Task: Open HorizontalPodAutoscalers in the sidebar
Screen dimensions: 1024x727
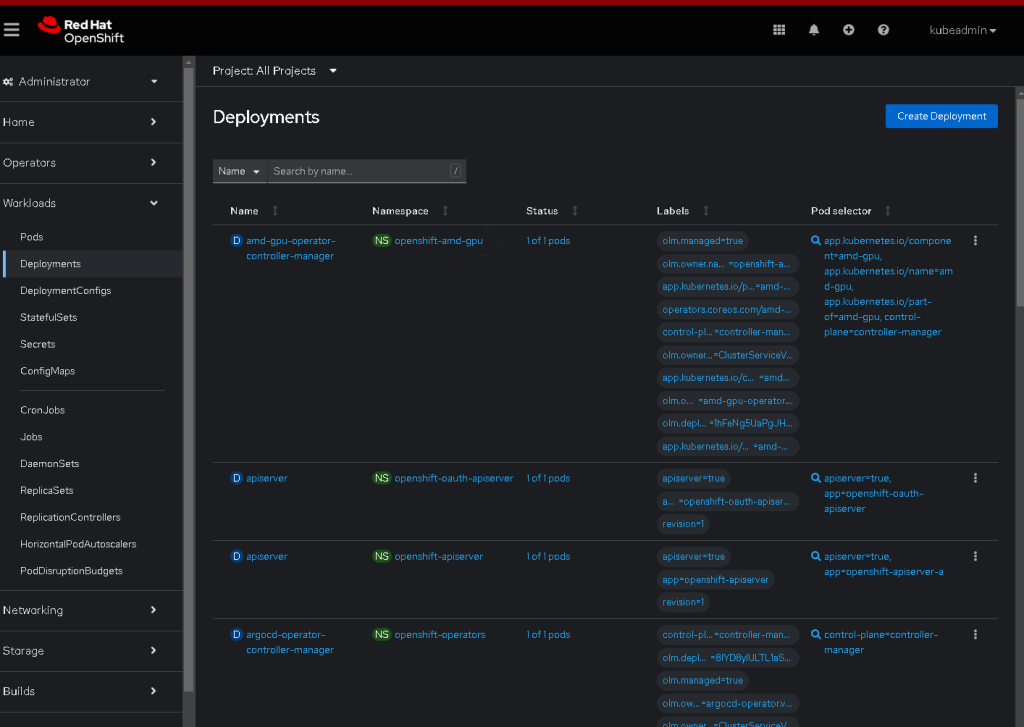Action: click(78, 544)
